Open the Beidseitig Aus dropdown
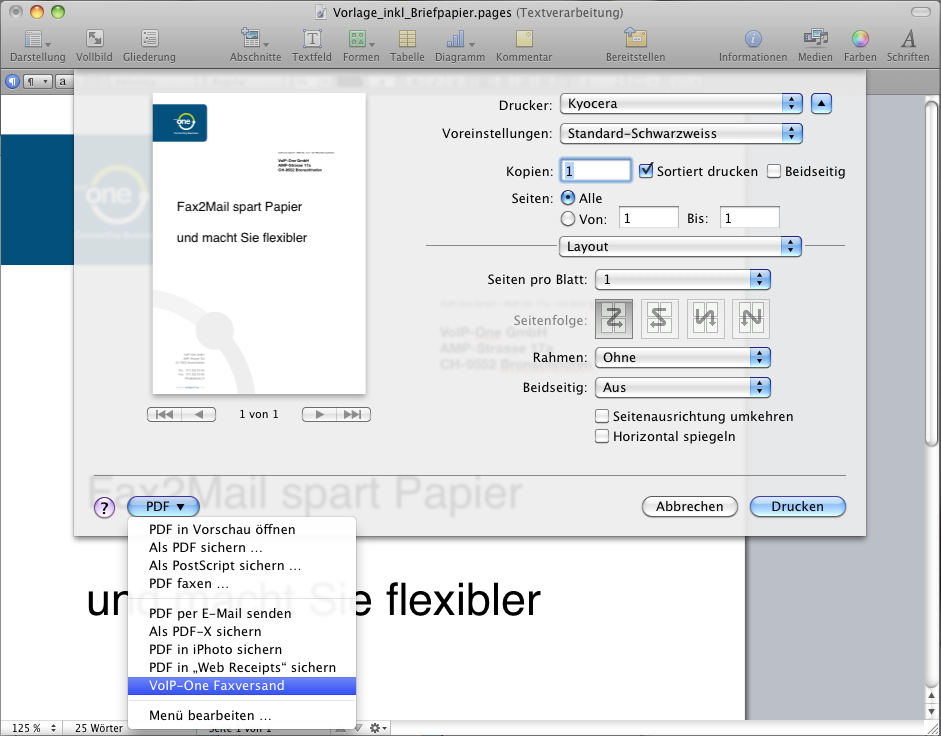The width and height of the screenshot is (941, 736). pyautogui.click(x=683, y=387)
